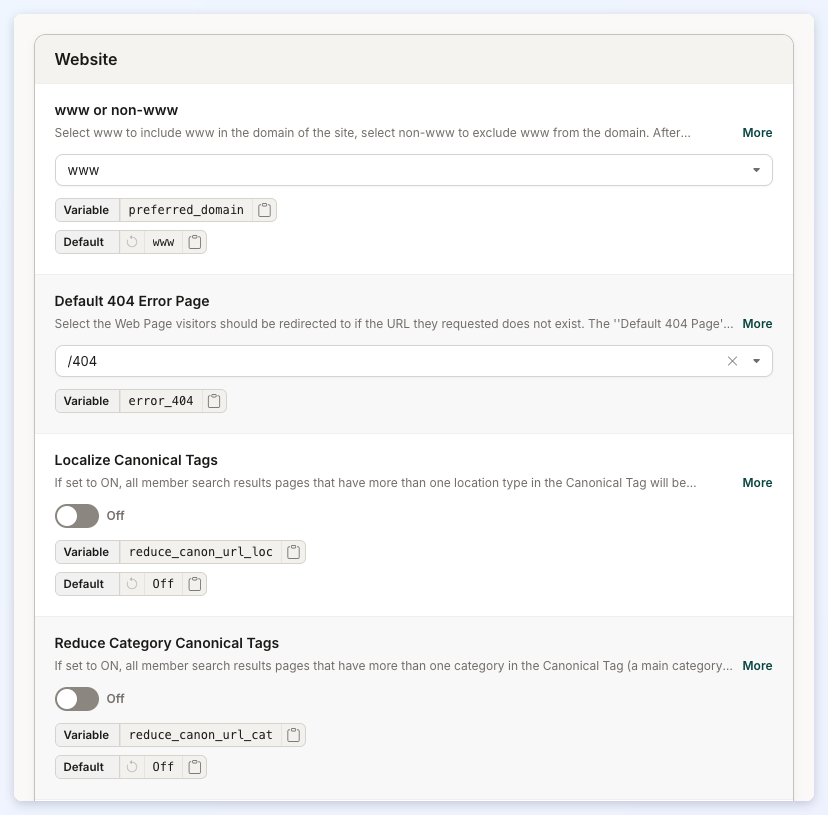Copy the default www value
This screenshot has height=815, width=828.
point(195,242)
